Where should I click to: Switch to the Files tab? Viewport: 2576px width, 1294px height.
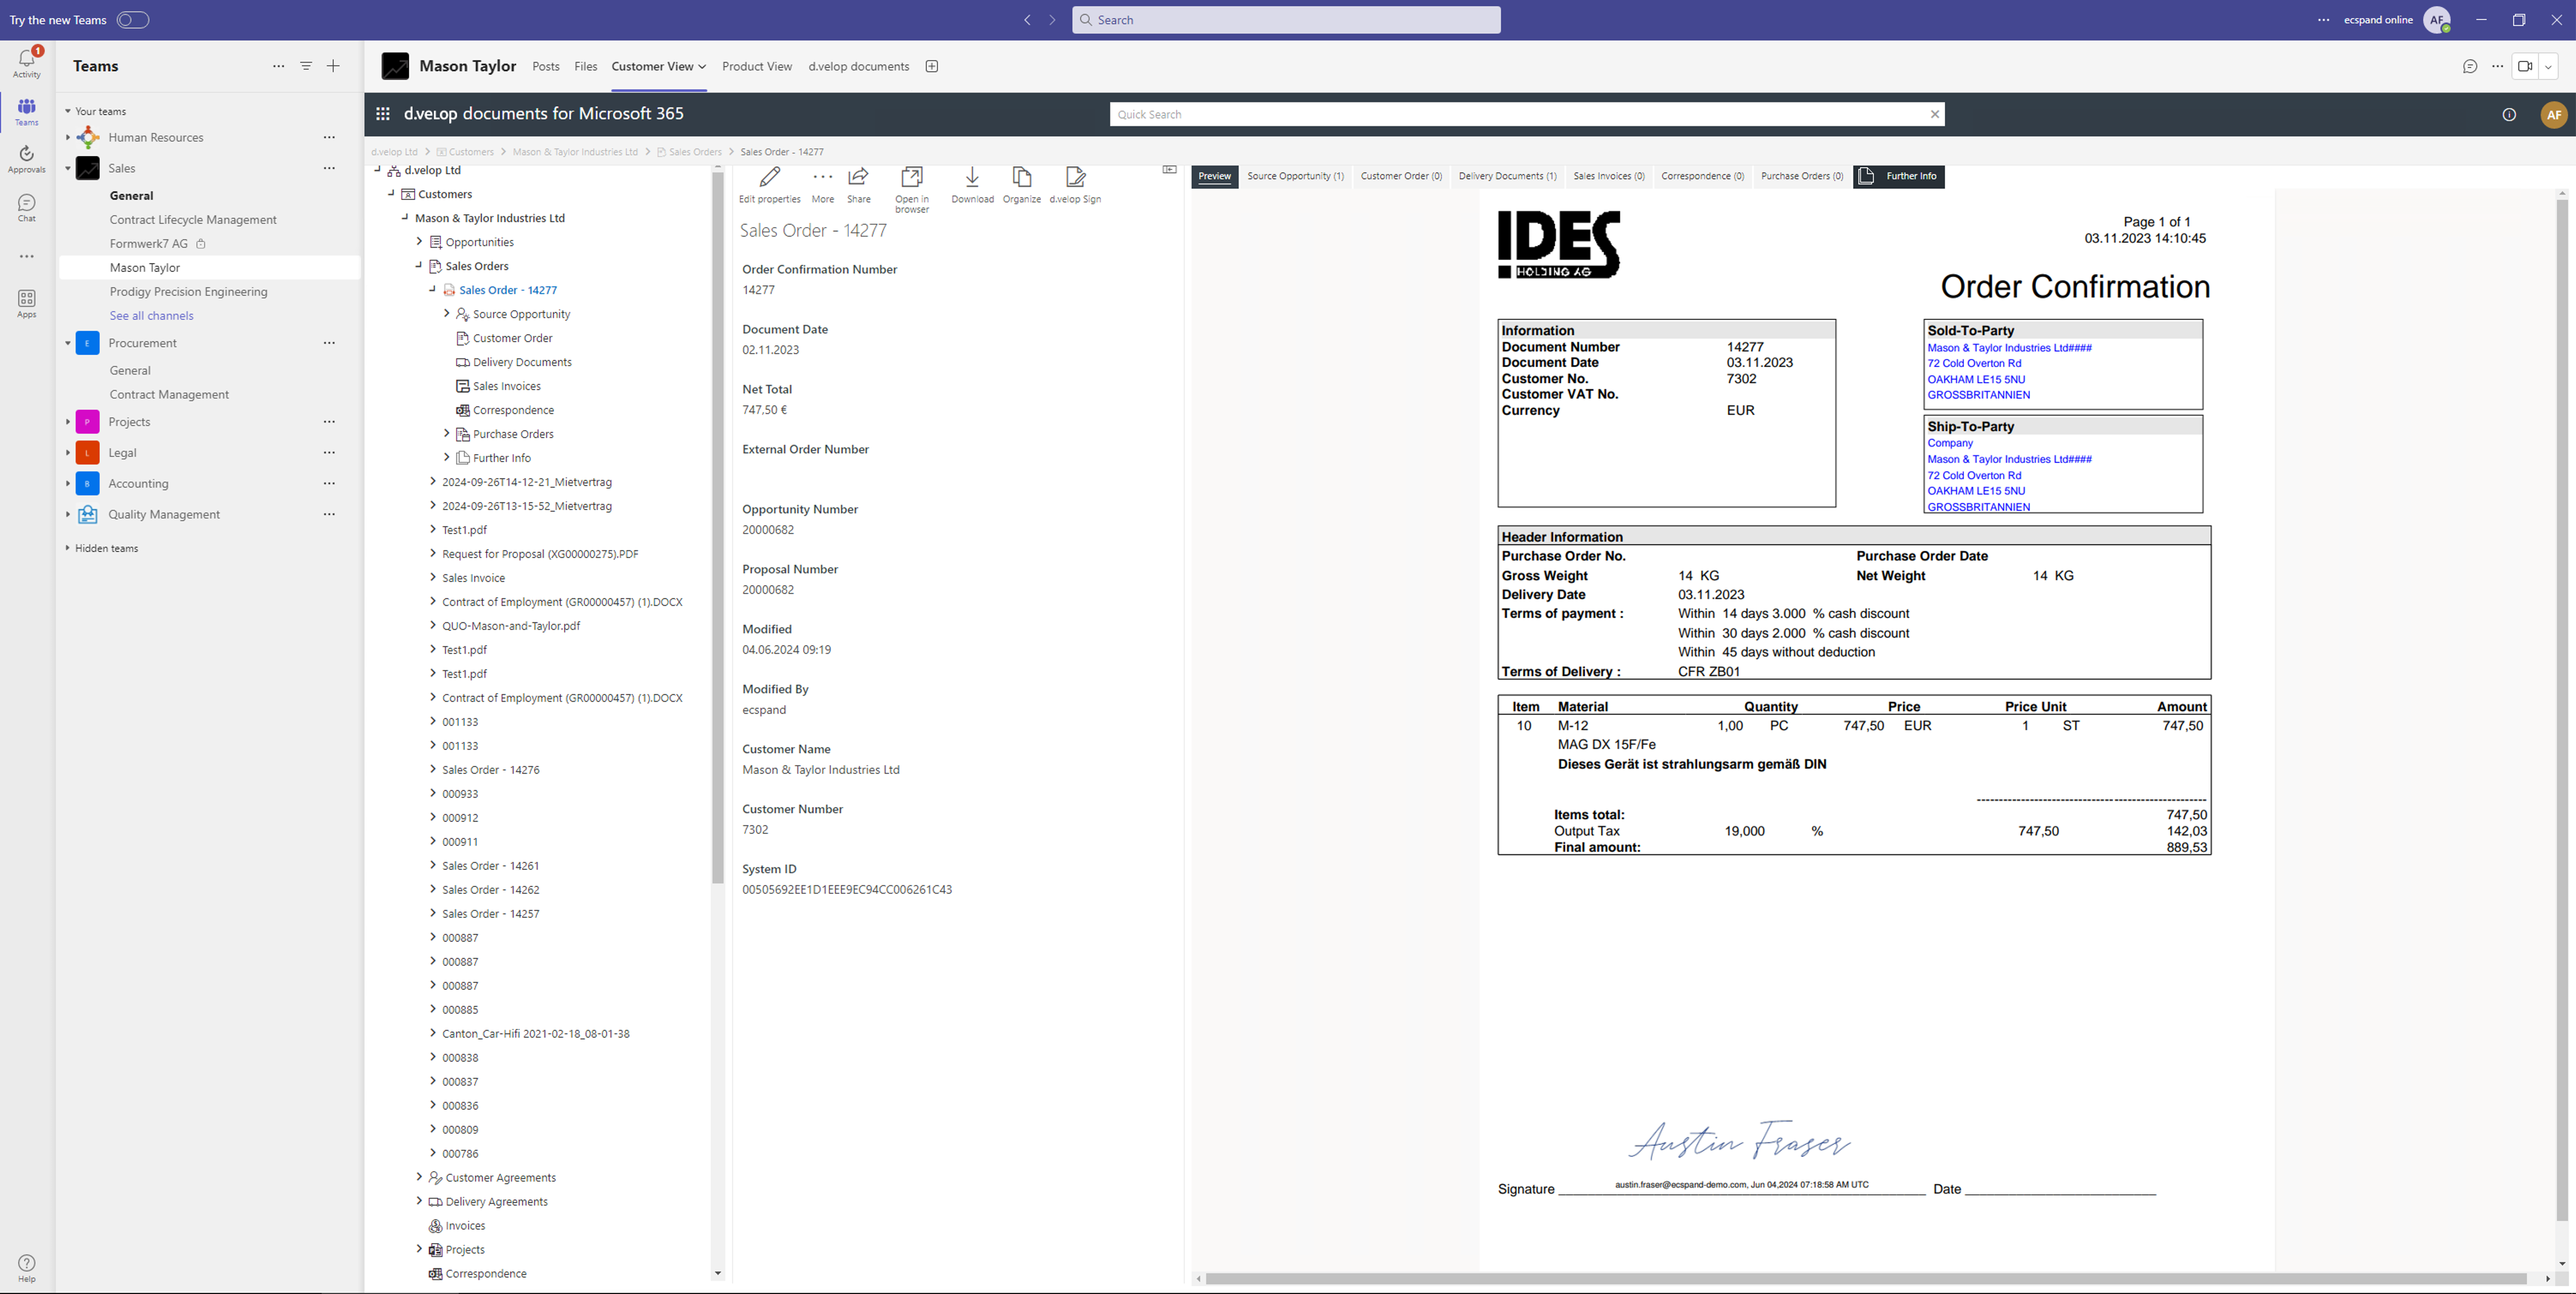coord(586,66)
